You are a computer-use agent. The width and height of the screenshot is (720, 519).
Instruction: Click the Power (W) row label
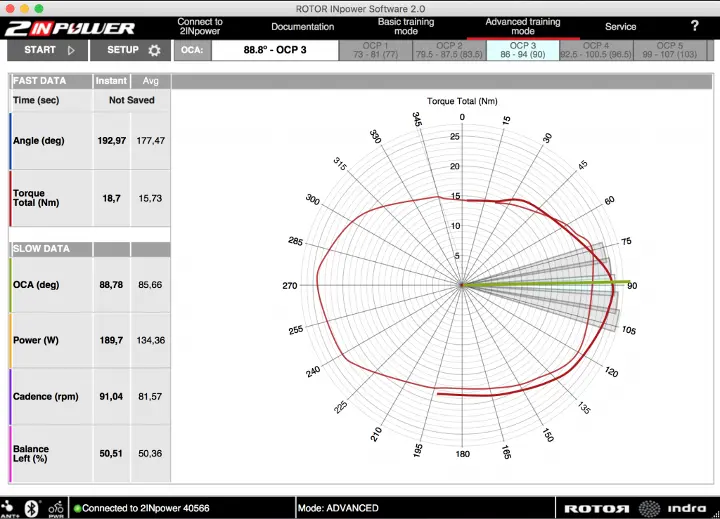pos(36,340)
